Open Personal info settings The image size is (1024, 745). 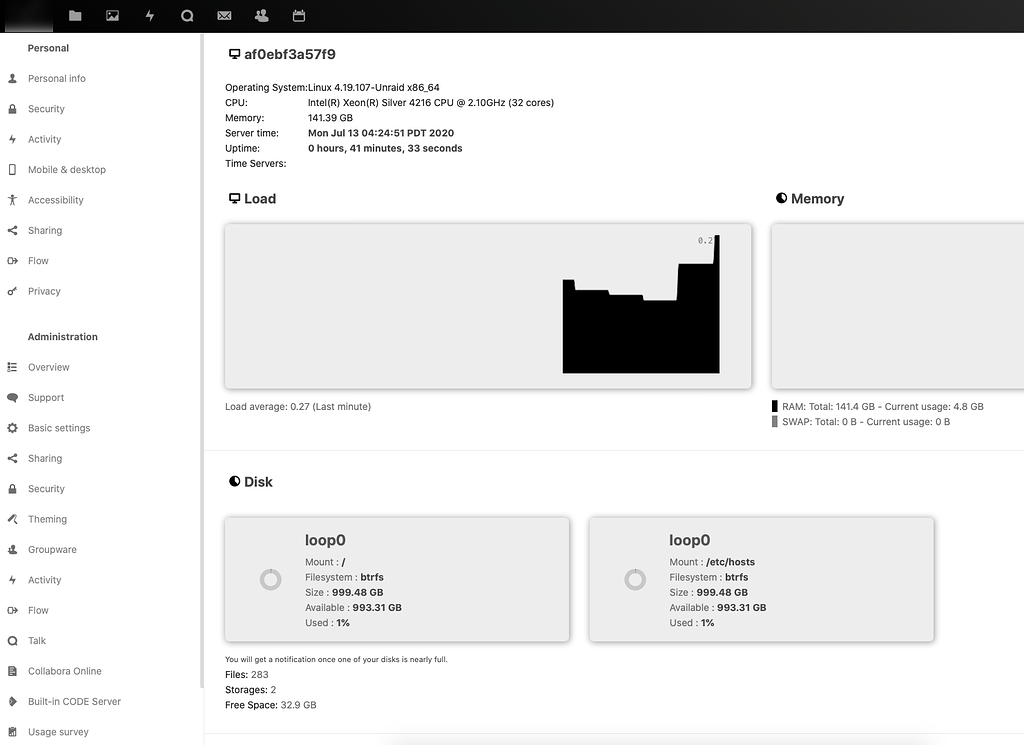[59, 78]
